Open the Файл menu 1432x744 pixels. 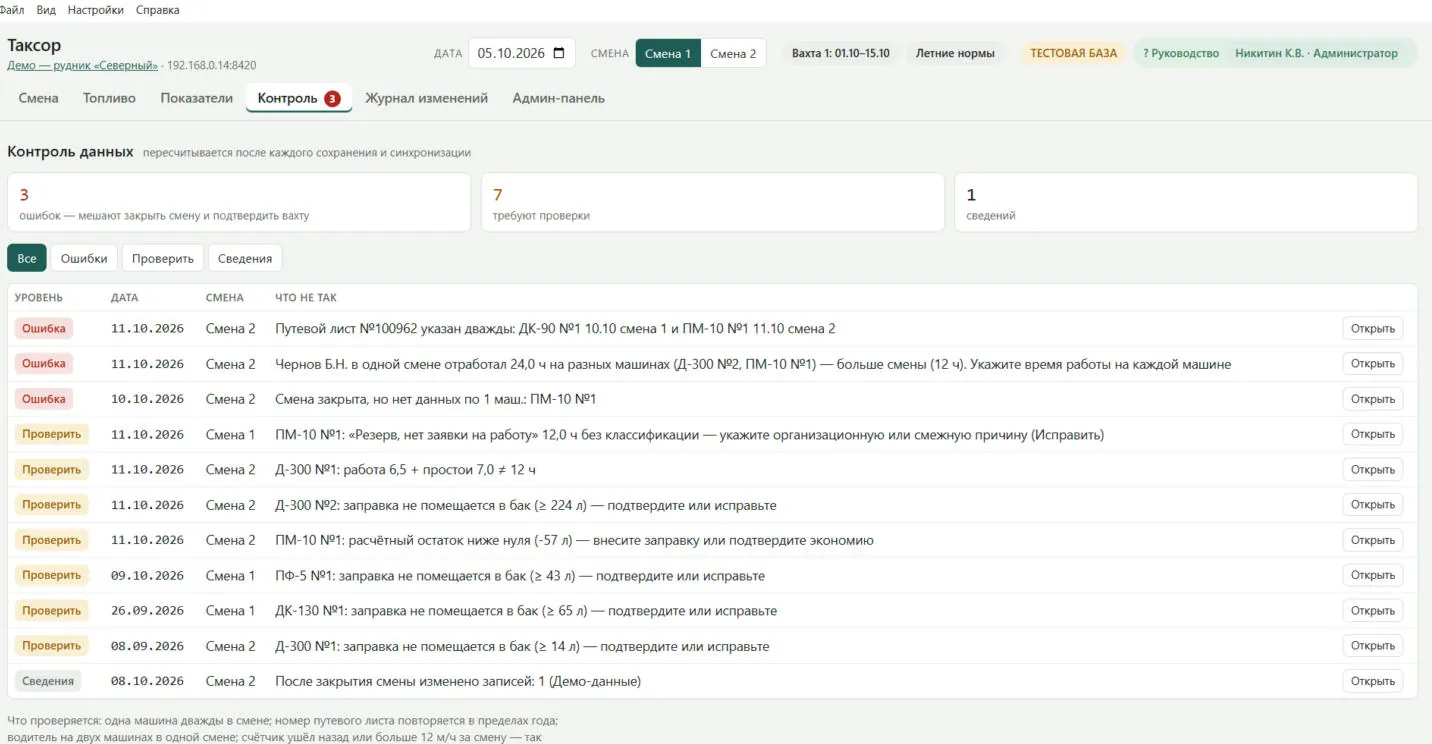[x=11, y=10]
